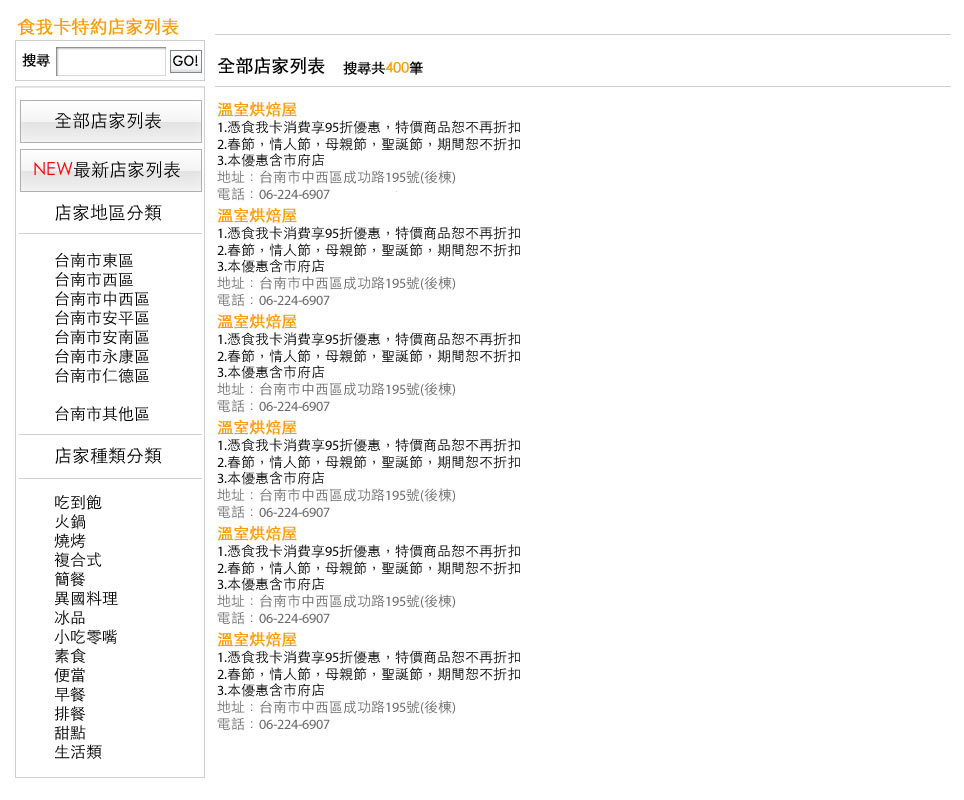Viewport: 964px width, 800px height.
Task: Select the 台南市東區 region link
Action: click(93, 261)
